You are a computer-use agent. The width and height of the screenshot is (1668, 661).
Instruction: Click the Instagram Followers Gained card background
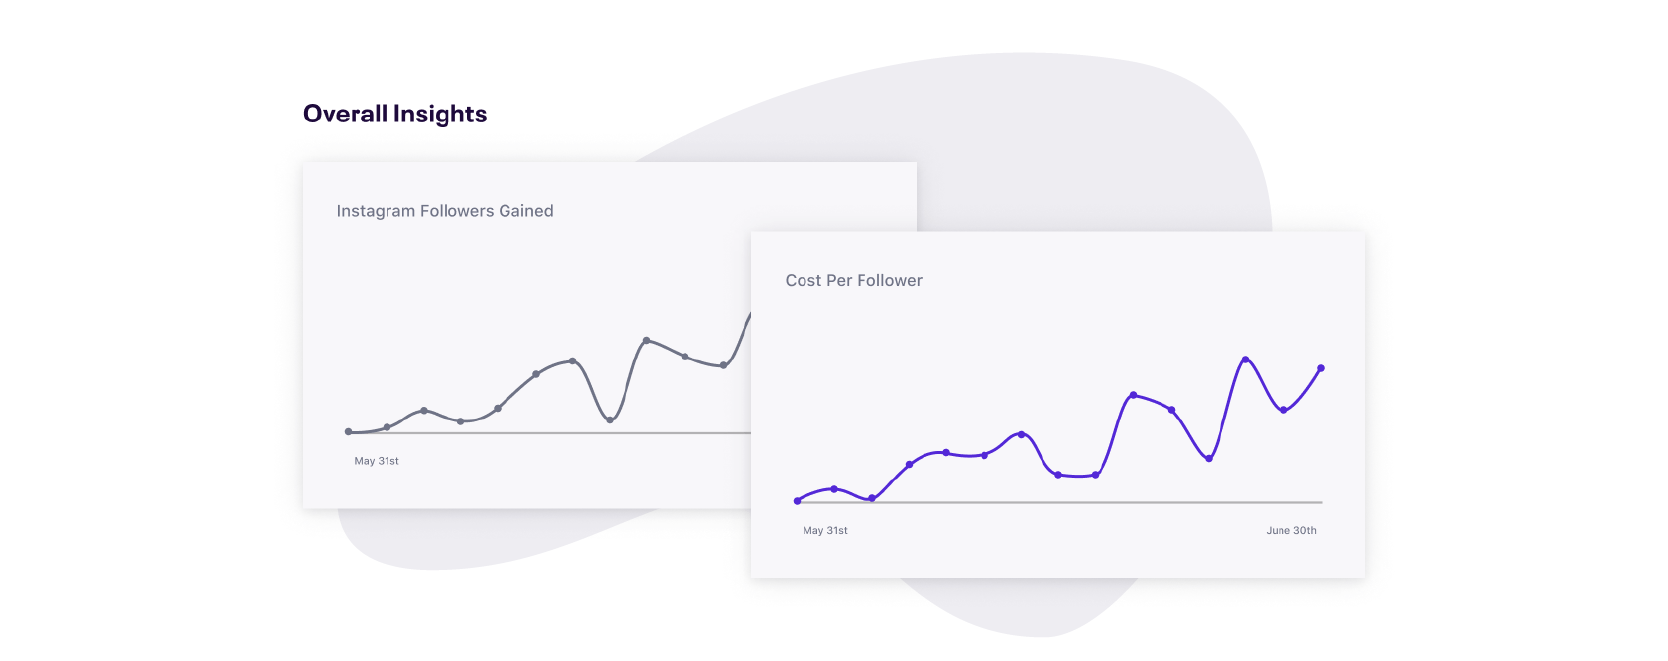(x=527, y=335)
